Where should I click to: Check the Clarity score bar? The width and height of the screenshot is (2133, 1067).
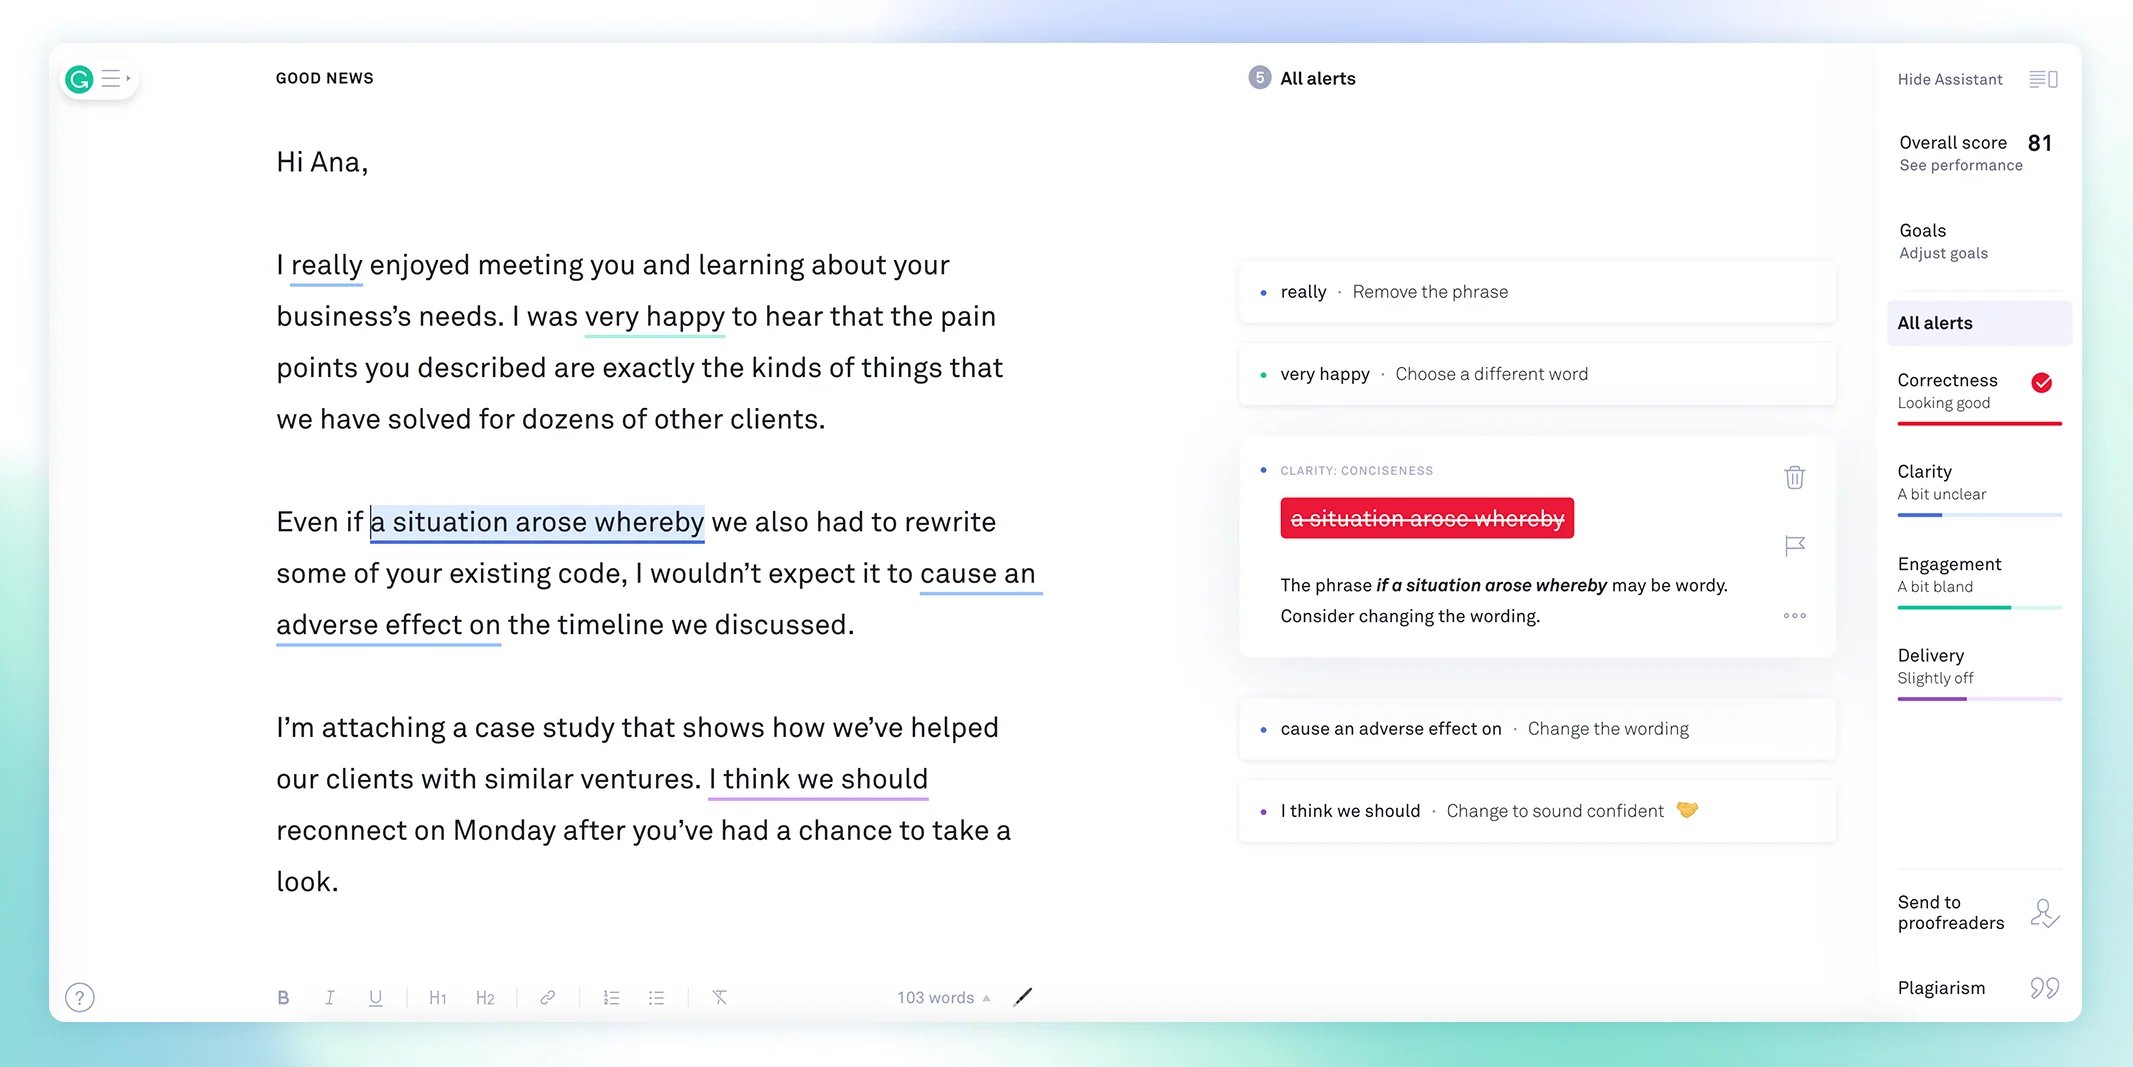click(x=1978, y=514)
